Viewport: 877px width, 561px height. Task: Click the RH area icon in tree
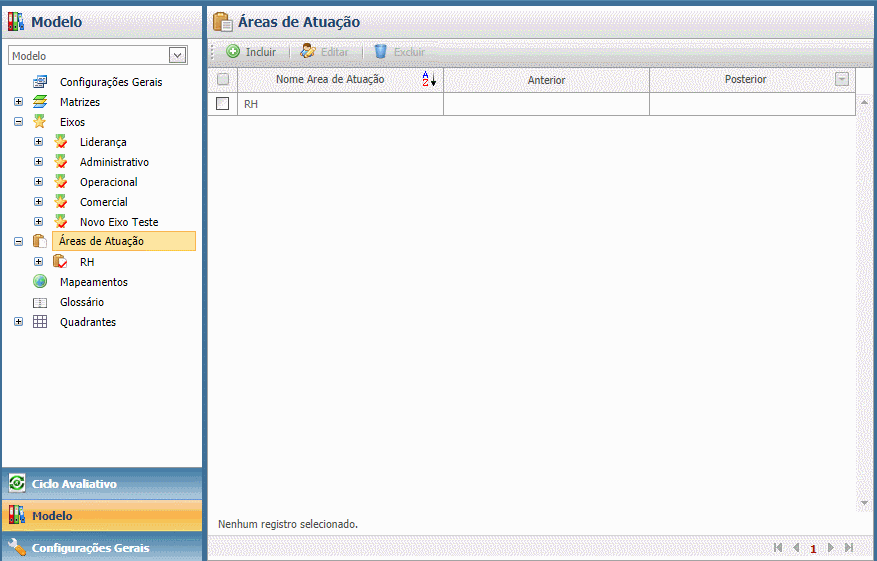tap(60, 262)
